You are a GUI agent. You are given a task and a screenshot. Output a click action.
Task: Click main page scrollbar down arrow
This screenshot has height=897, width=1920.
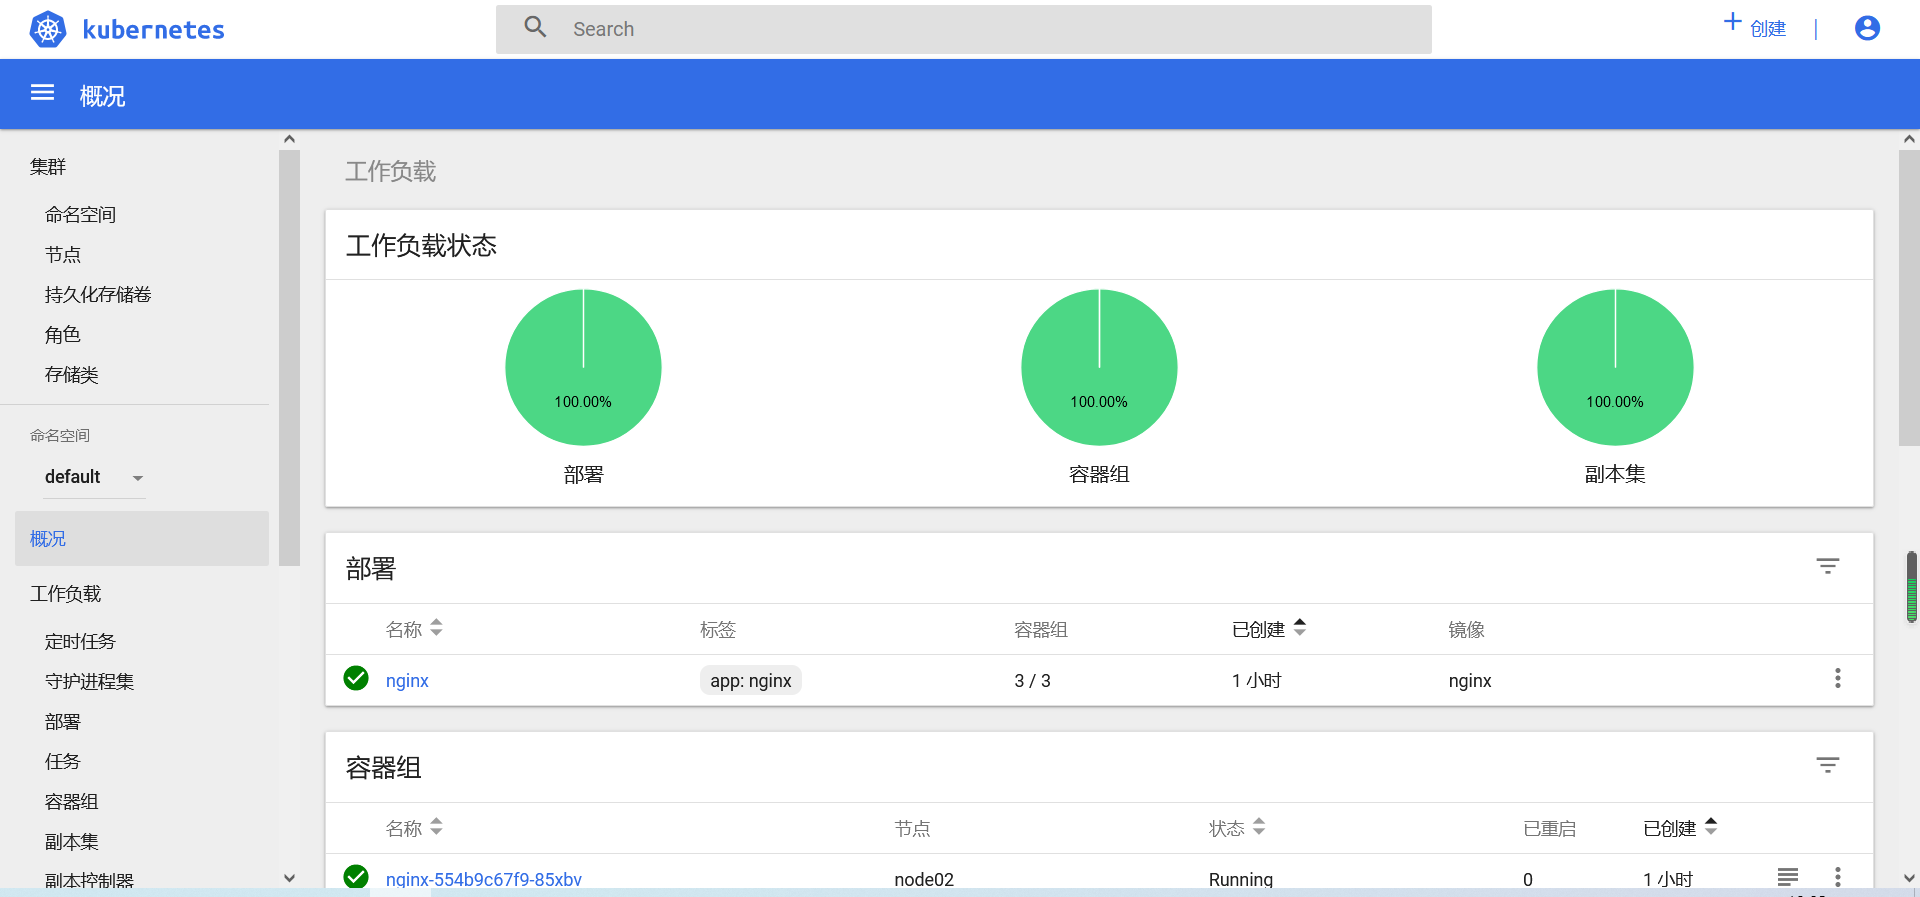pyautogui.click(x=1909, y=878)
